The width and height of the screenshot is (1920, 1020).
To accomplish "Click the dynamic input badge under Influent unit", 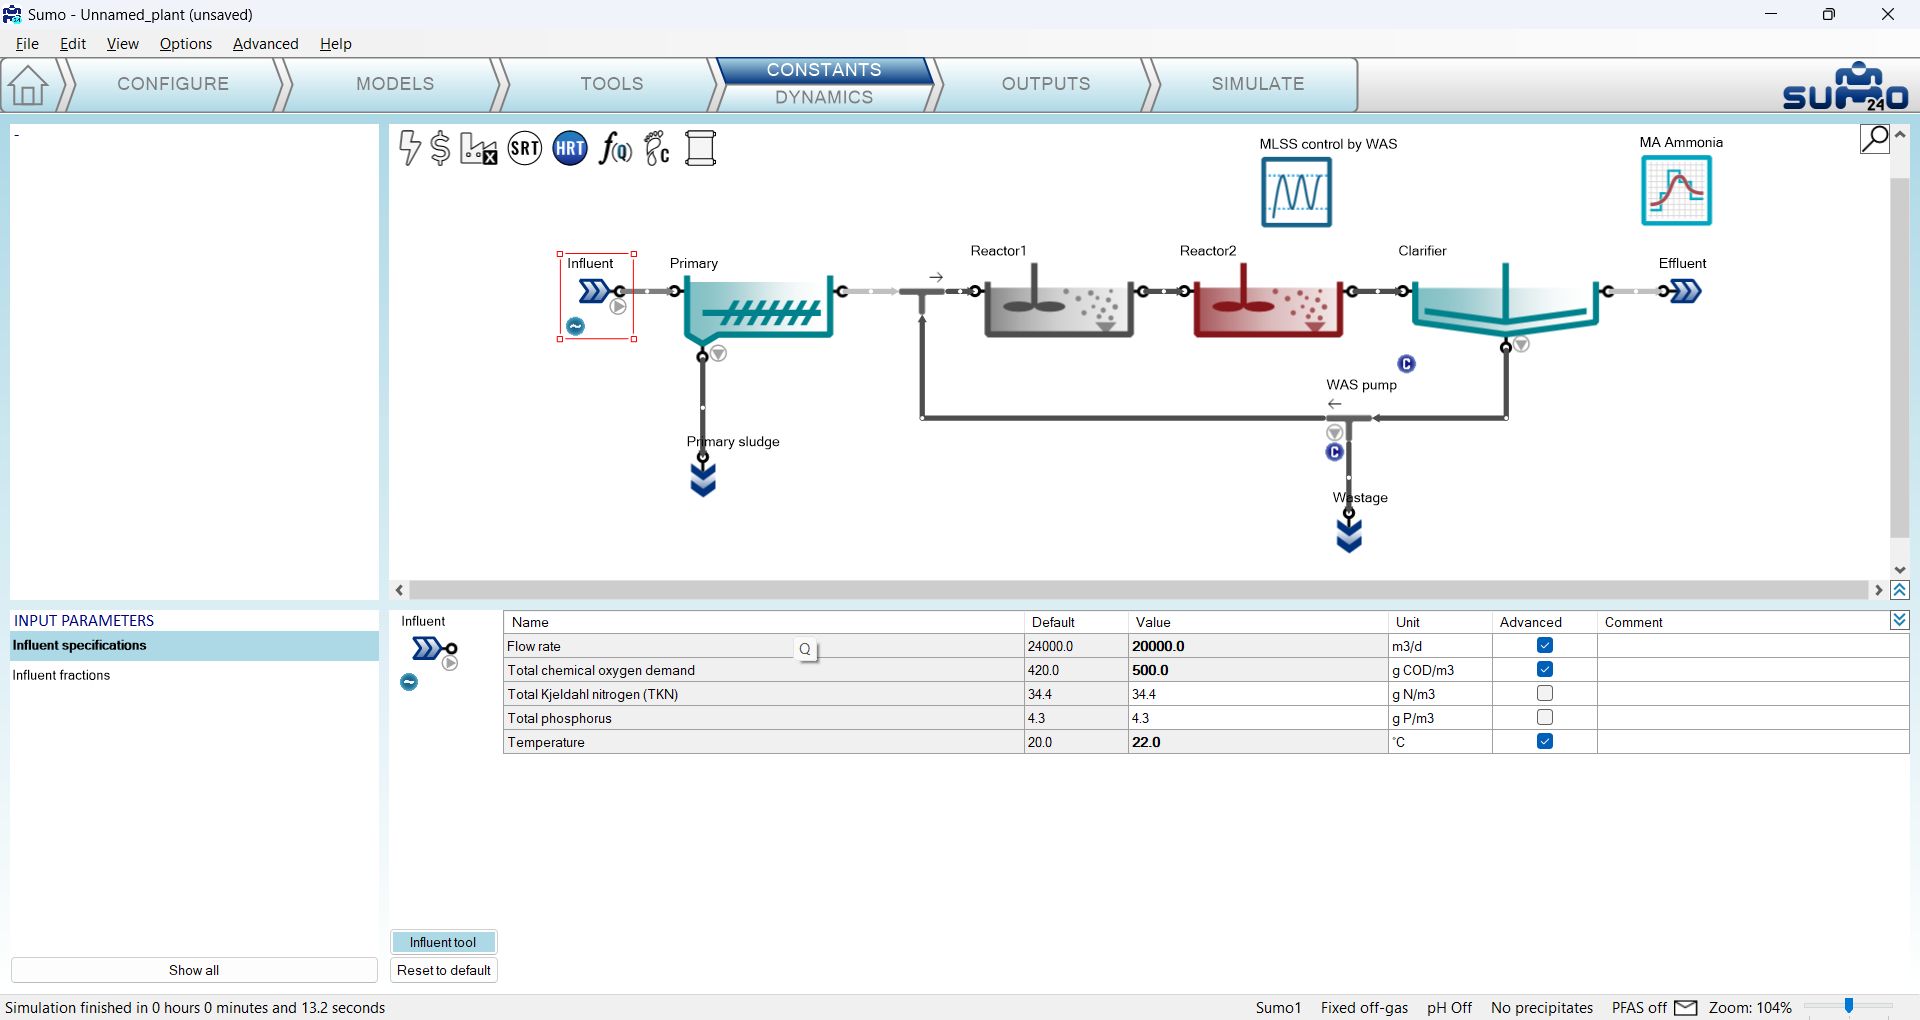I will pos(575,326).
